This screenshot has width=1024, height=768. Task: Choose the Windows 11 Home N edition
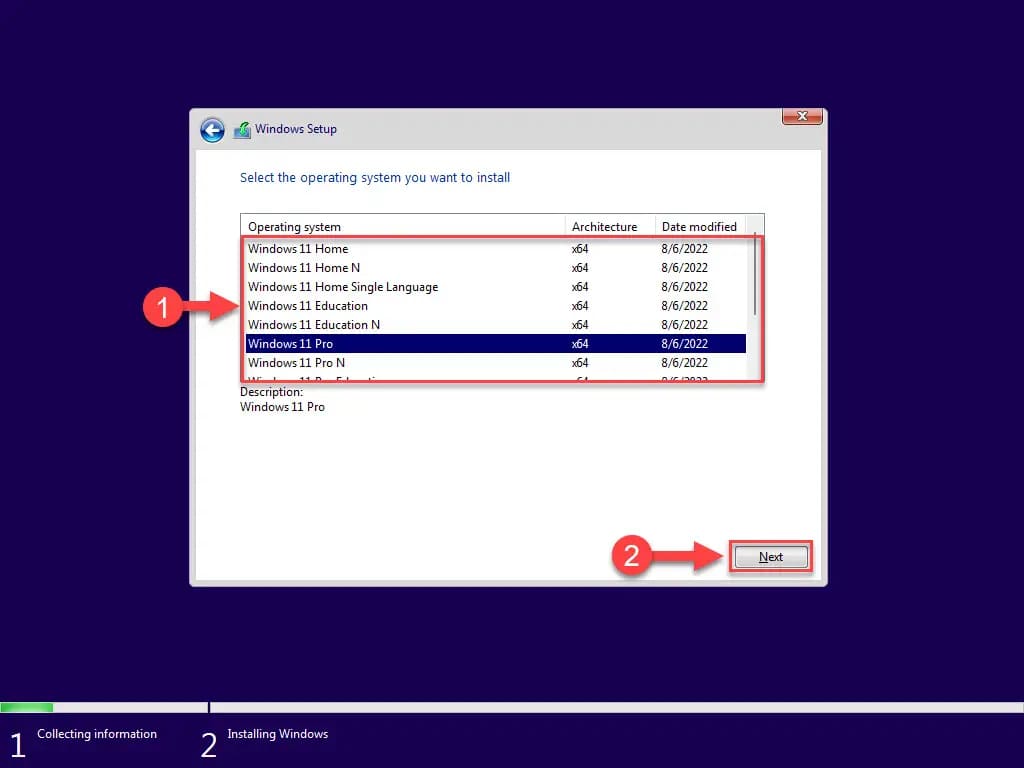tap(304, 268)
